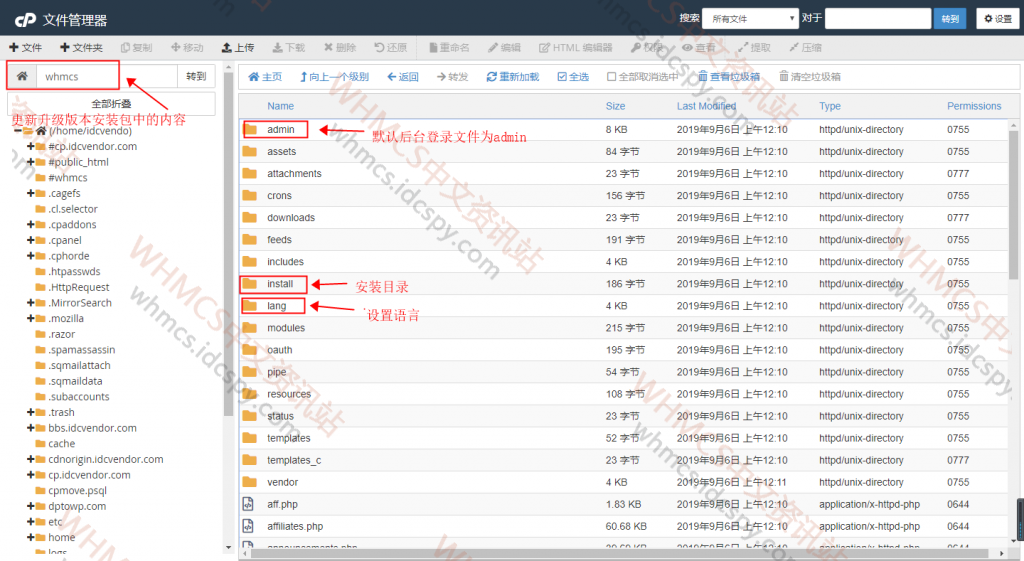1024x561 pixels.
Task: Click the cPanel logo icon
Action: [x=25, y=20]
